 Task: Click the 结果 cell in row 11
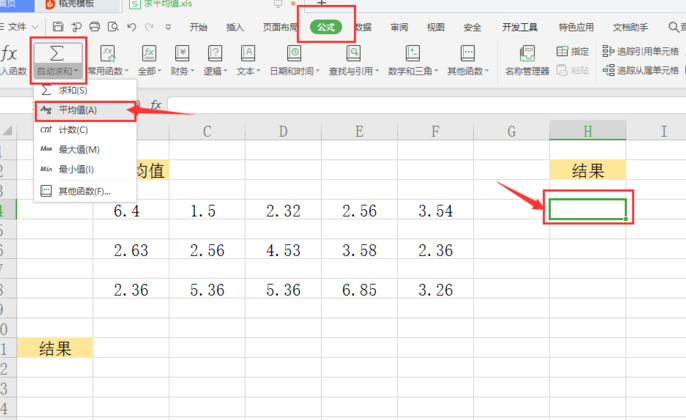coord(55,348)
